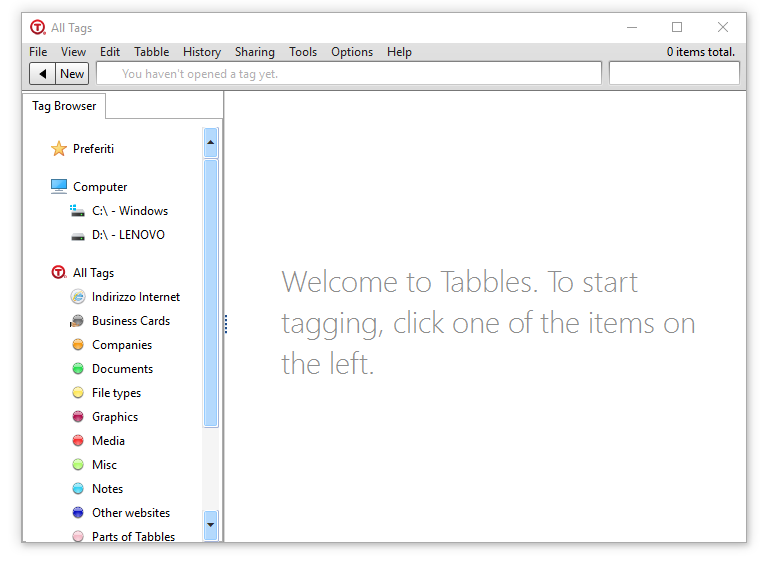This screenshot has width=781, height=562.
Task: Maximize the All Tags window
Action: click(677, 27)
